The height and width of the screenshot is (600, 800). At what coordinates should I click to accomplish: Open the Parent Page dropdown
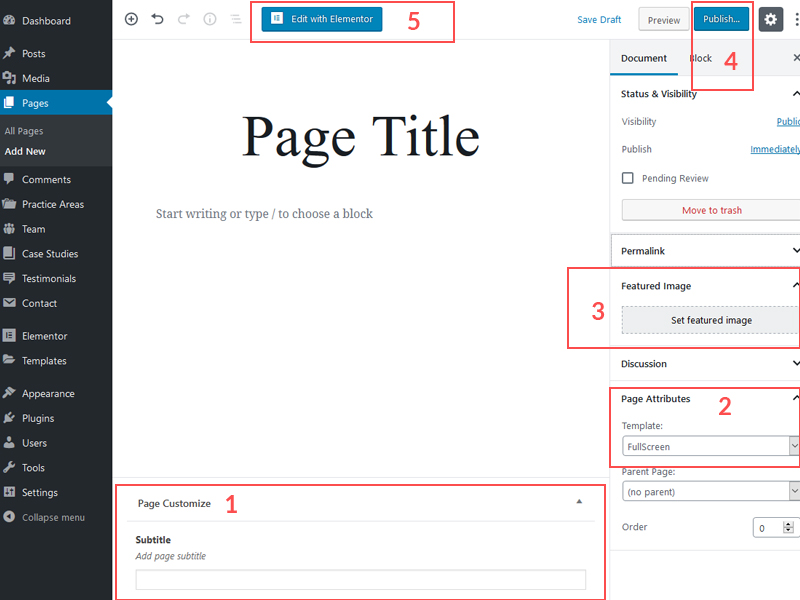(x=709, y=492)
